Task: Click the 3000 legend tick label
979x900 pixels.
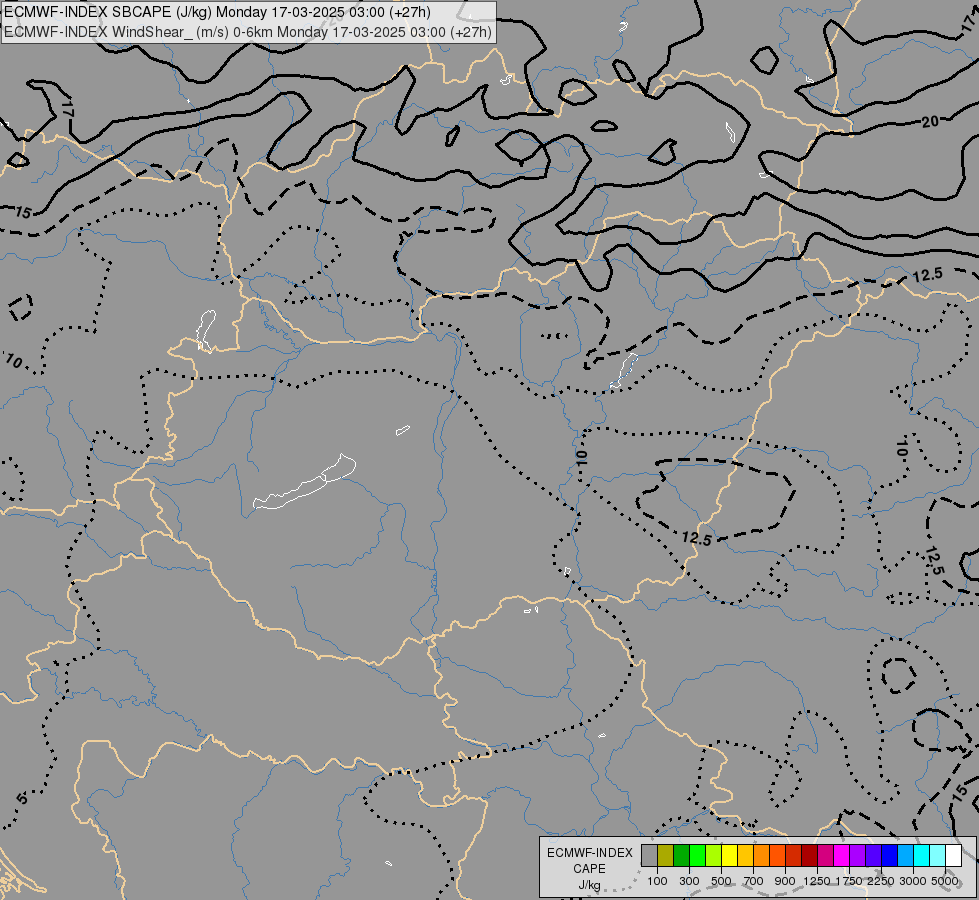Action: pyautogui.click(x=913, y=881)
